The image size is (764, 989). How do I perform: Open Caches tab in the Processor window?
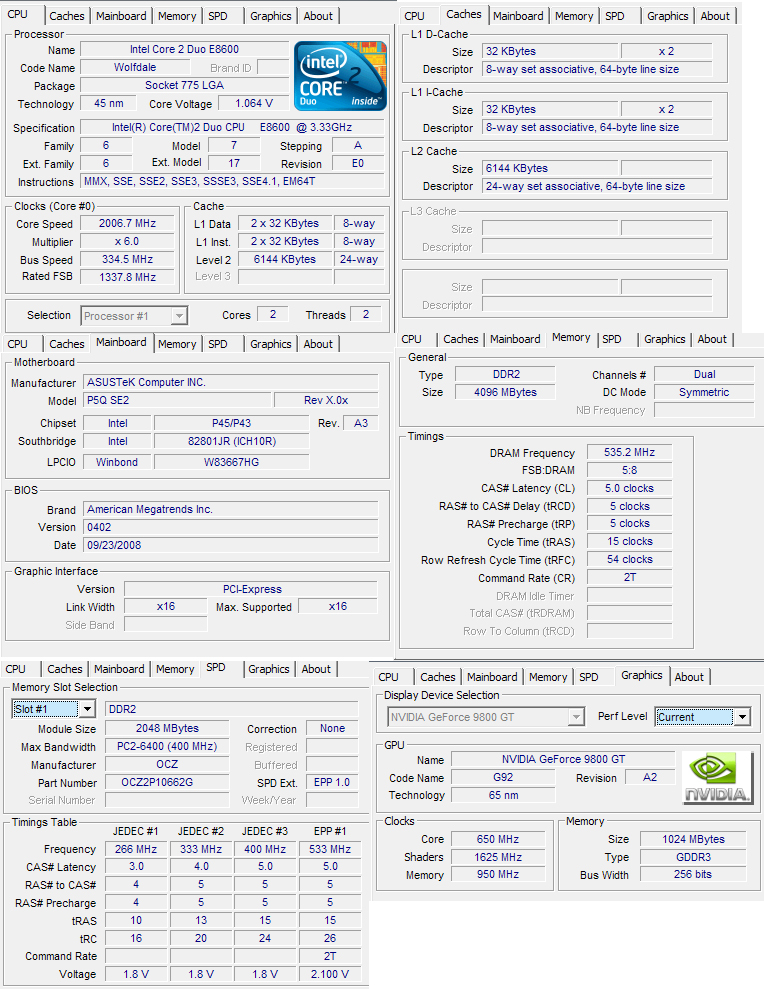click(x=67, y=16)
